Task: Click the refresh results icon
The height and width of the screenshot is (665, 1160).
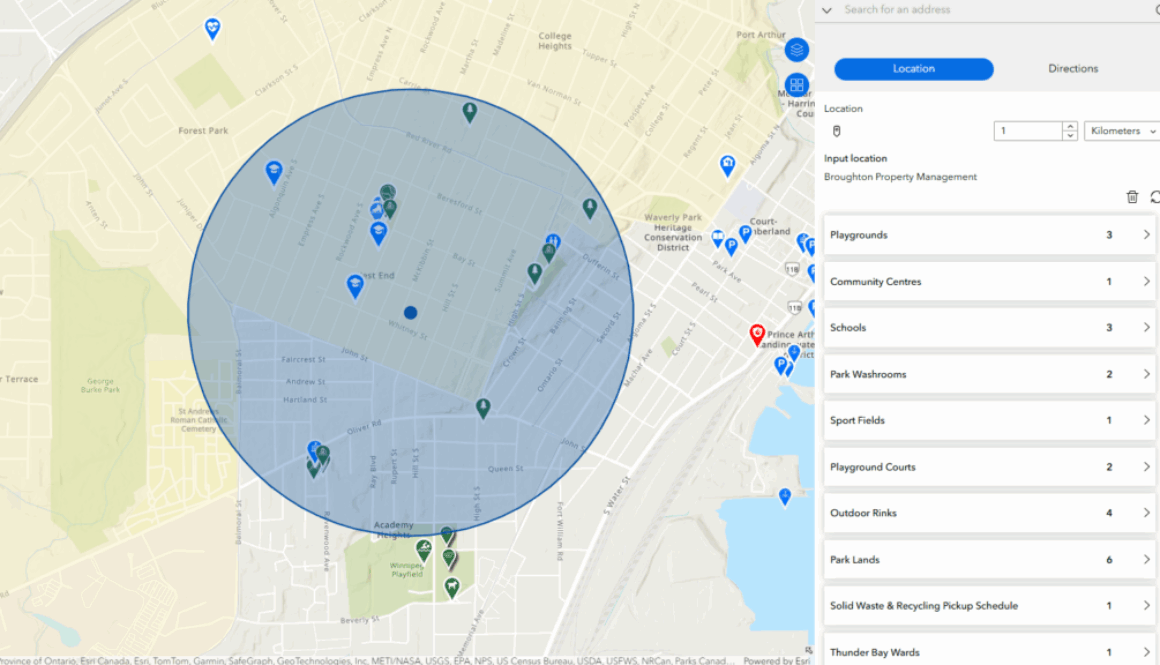Action: (x=1155, y=197)
